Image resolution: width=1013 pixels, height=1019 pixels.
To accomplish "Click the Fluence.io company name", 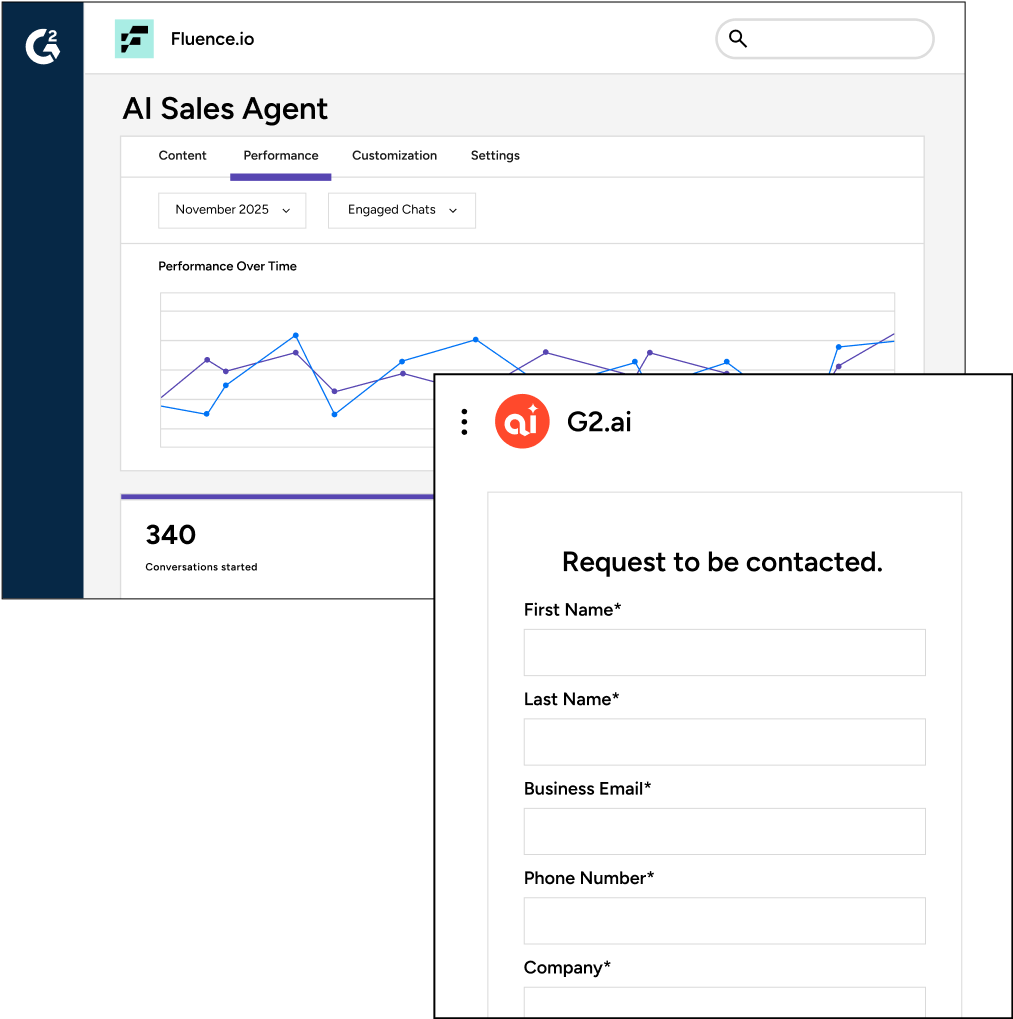I will 212,40.
